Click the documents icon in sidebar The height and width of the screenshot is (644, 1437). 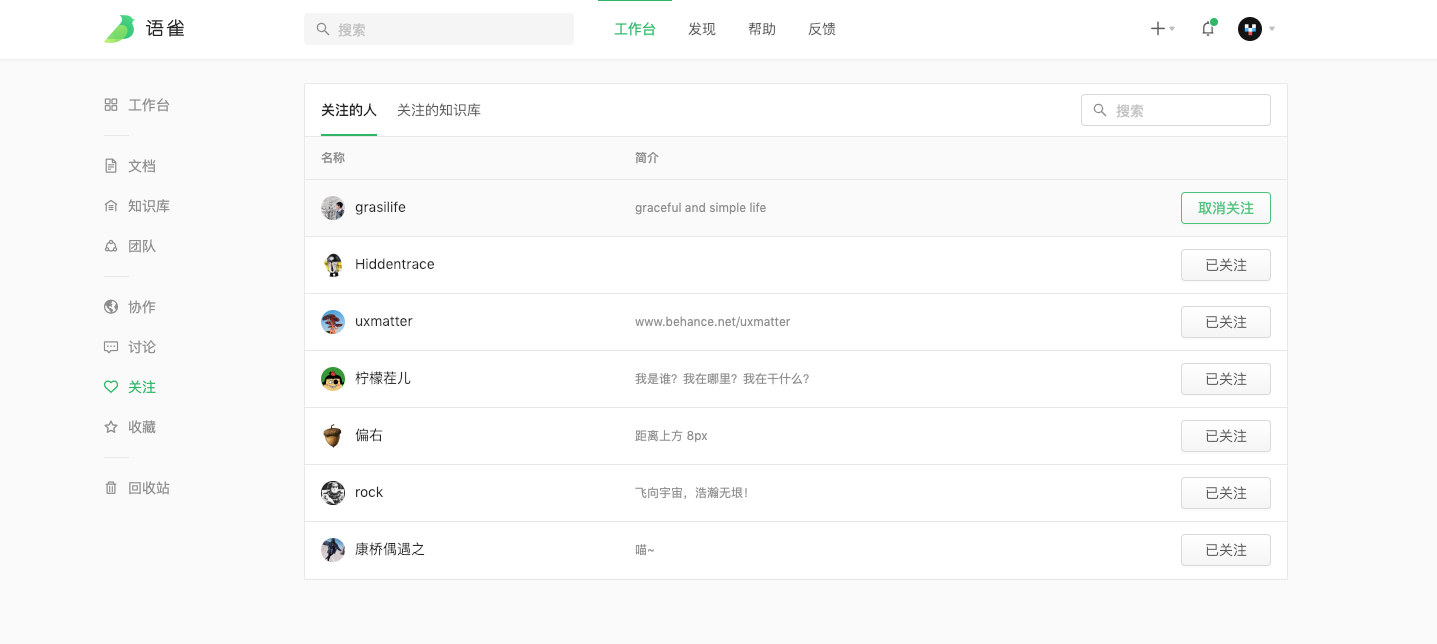point(111,166)
